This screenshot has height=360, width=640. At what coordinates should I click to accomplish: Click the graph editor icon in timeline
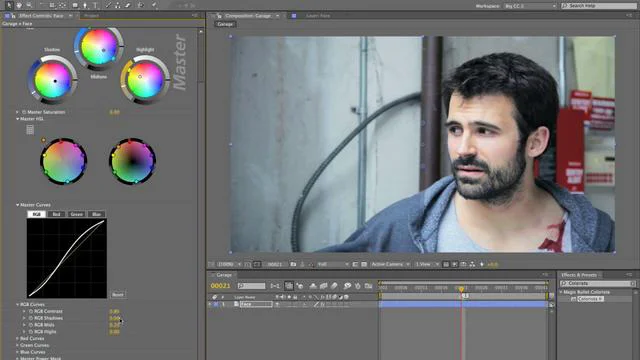point(368,286)
